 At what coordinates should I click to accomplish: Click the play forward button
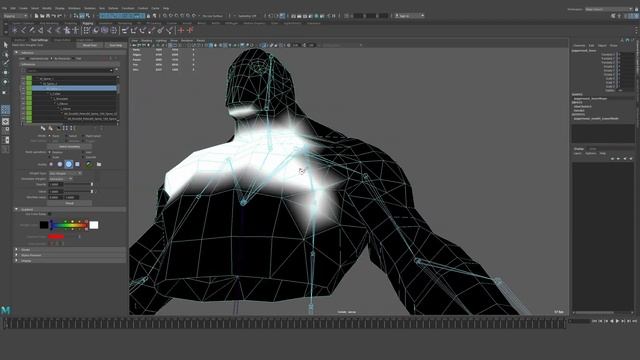pyautogui.click(x=617, y=321)
